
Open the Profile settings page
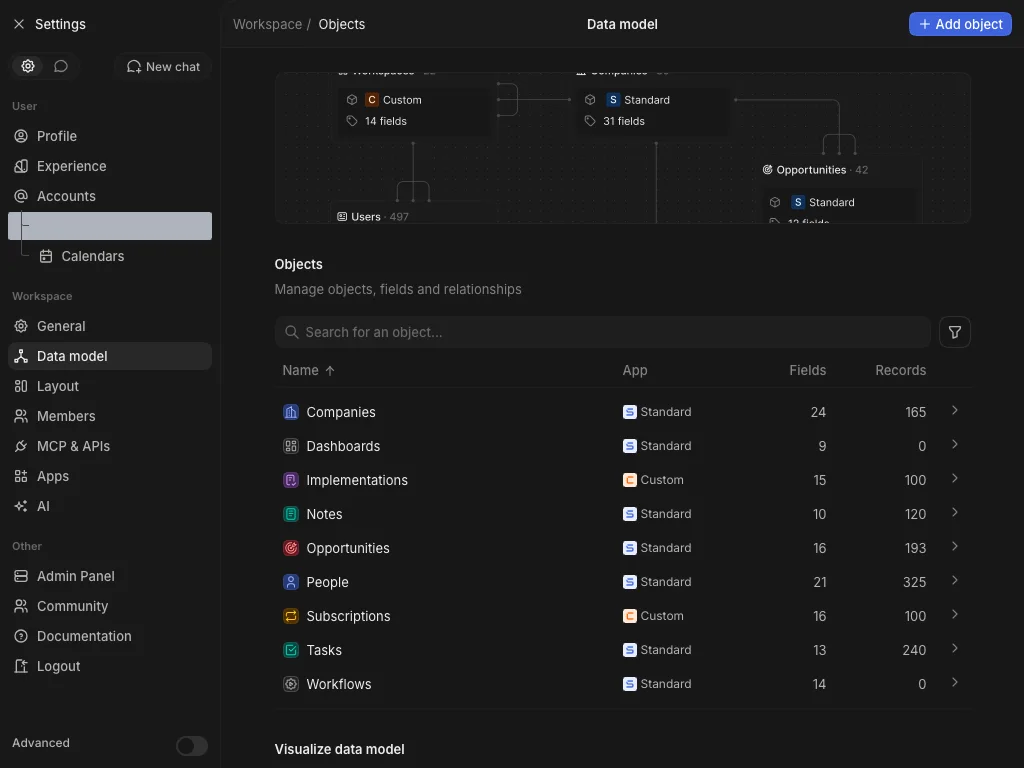coord(110,136)
